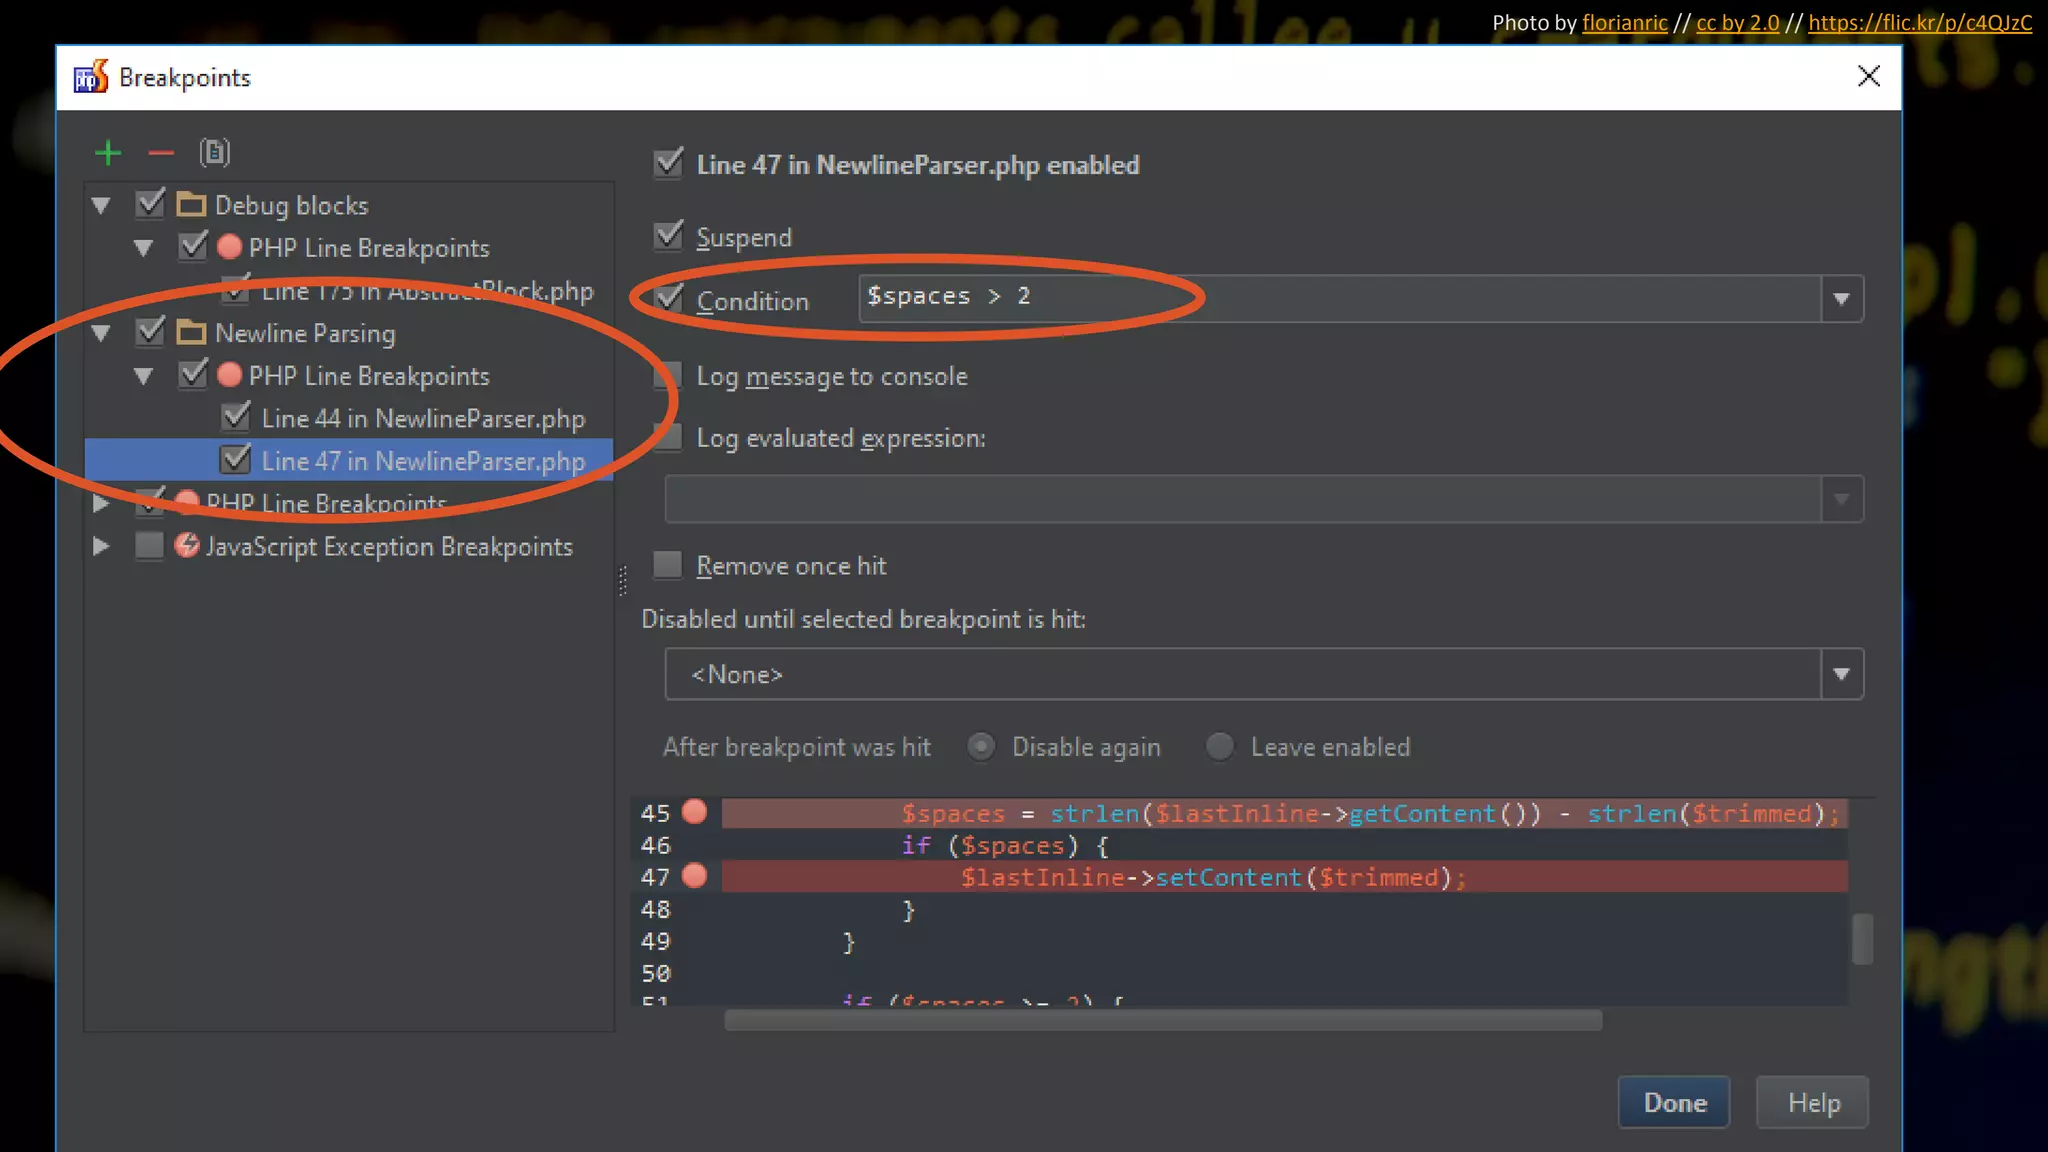The height and width of the screenshot is (1152, 2048).
Task: Click the group by file icon
Action: point(214,153)
